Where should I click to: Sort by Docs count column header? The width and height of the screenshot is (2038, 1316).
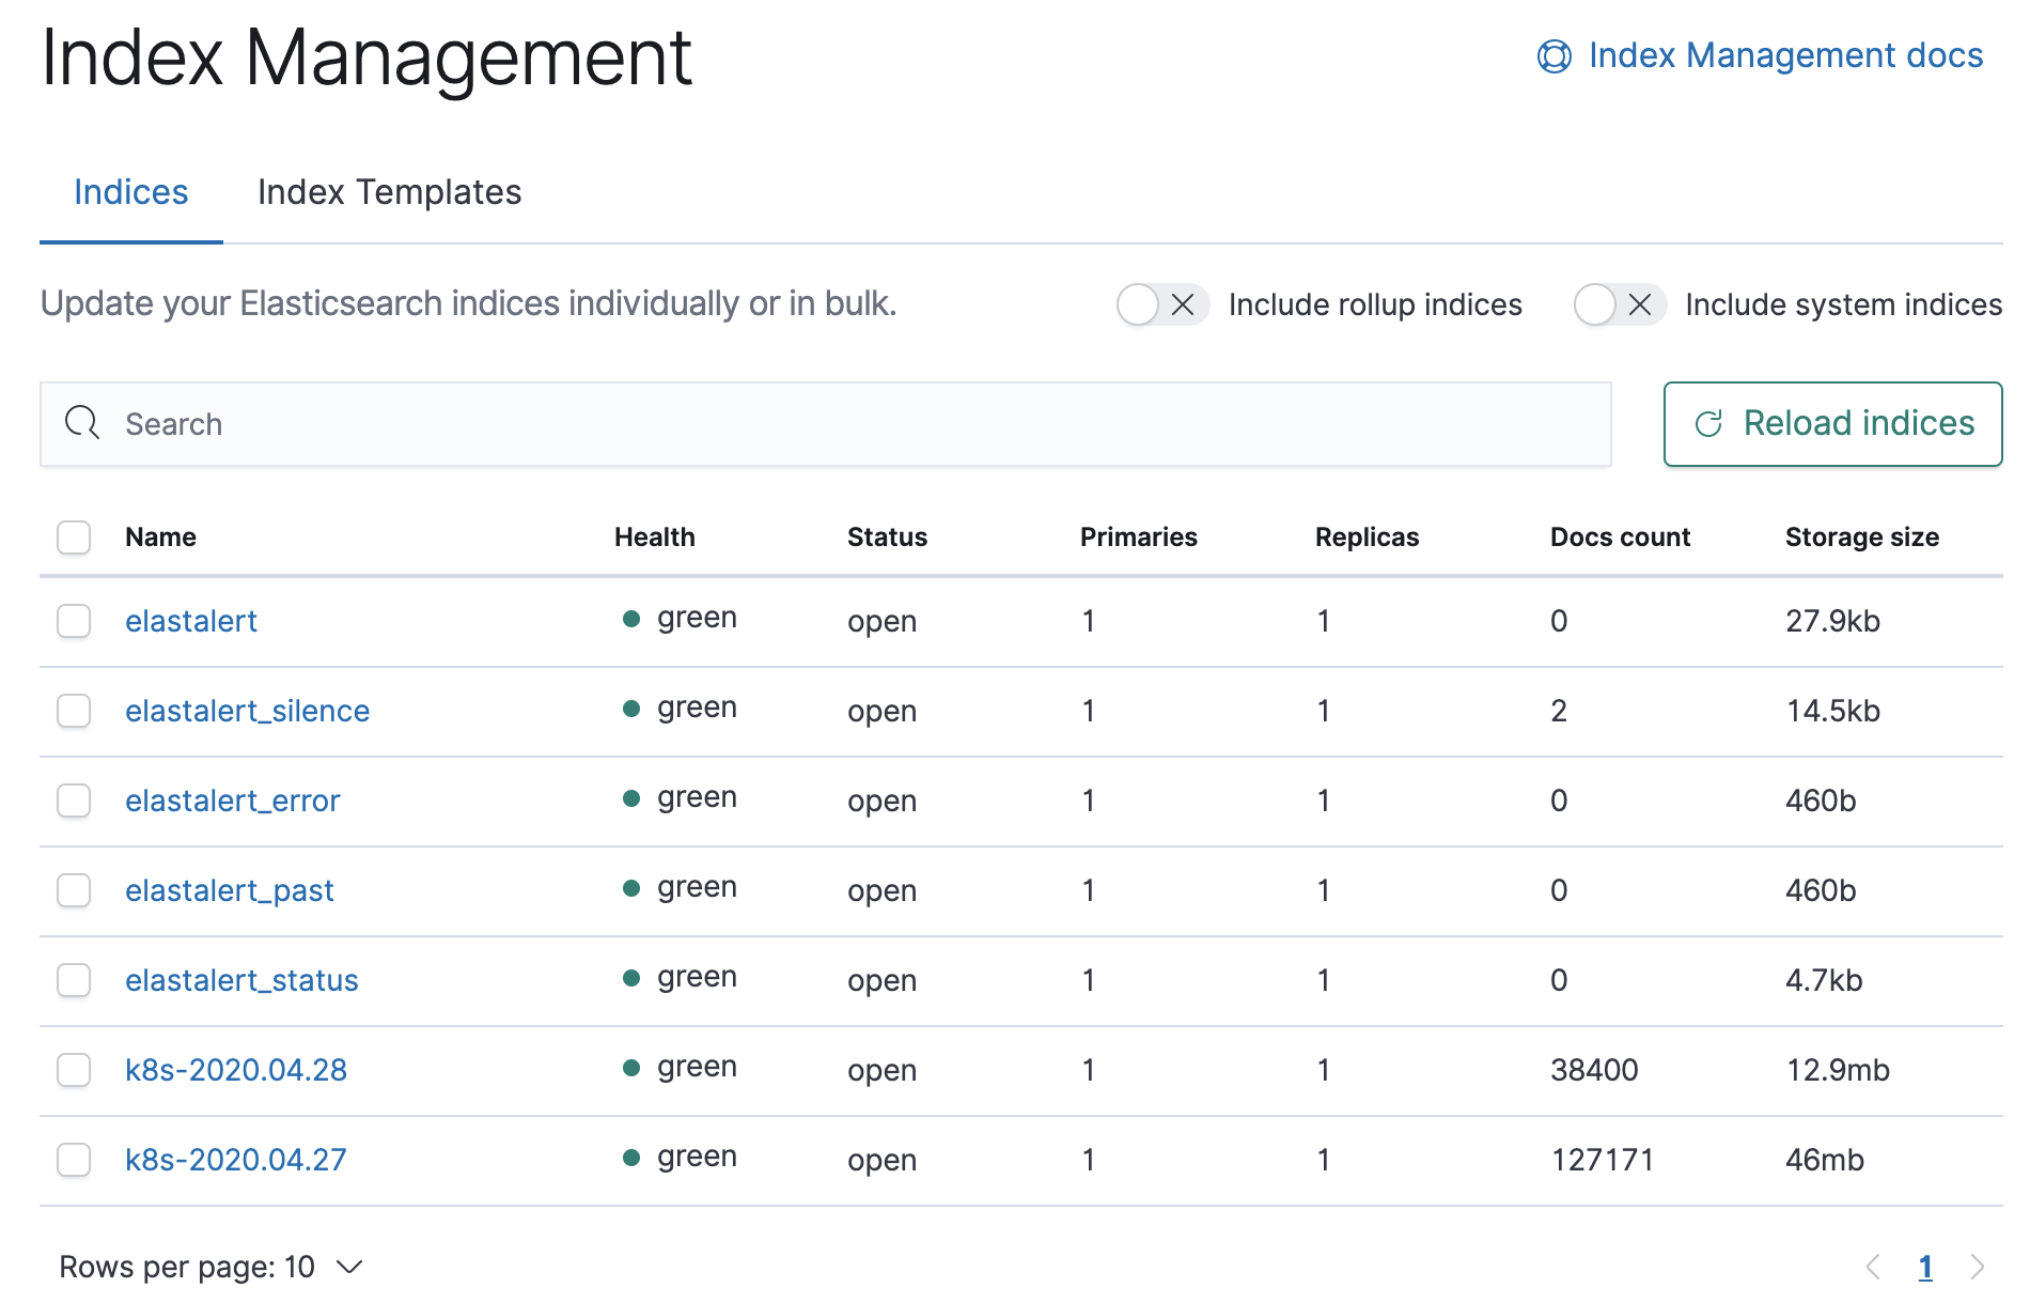pyautogui.click(x=1620, y=537)
